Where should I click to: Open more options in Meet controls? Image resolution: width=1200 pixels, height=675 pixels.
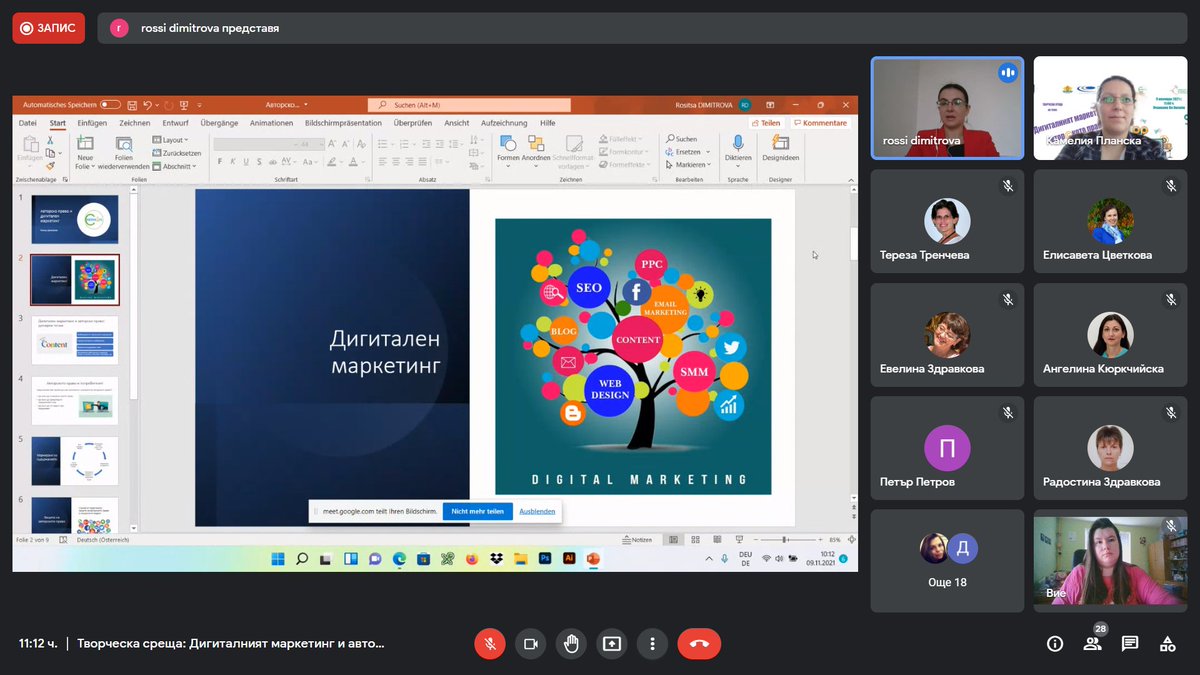[652, 644]
